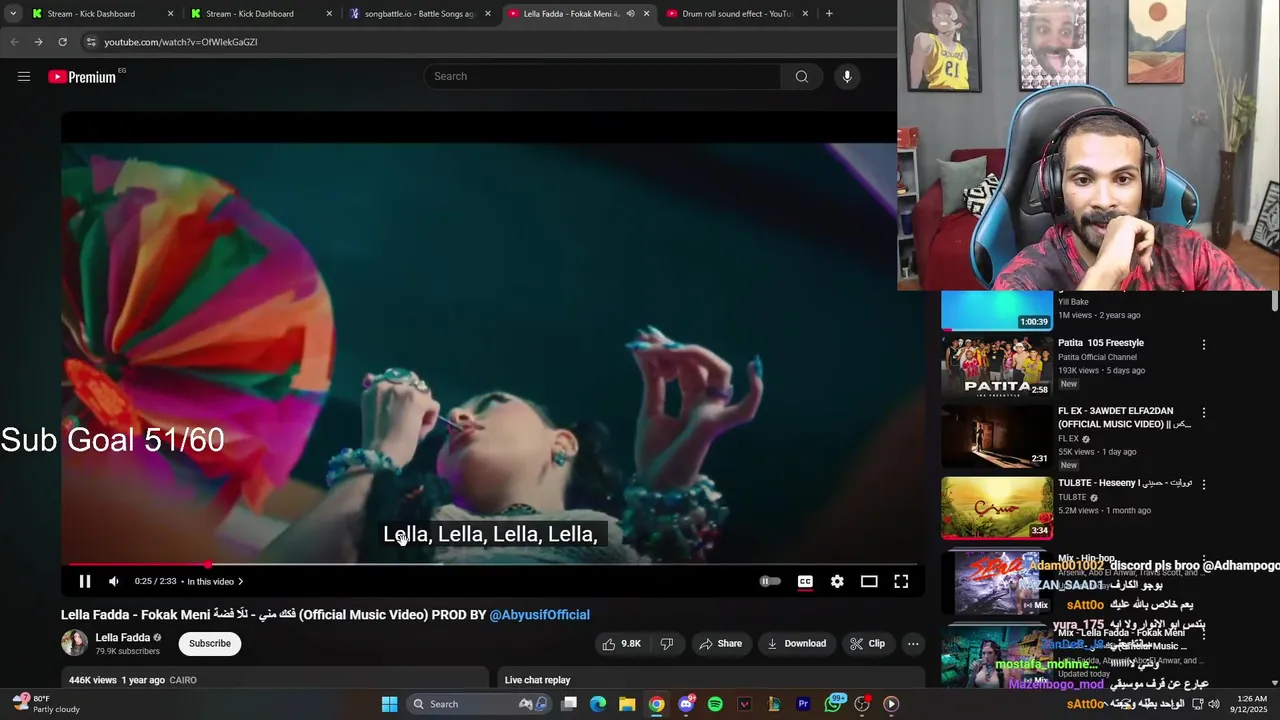Open the 1:00:39 Yill Bake video thumbnail

tap(996, 311)
